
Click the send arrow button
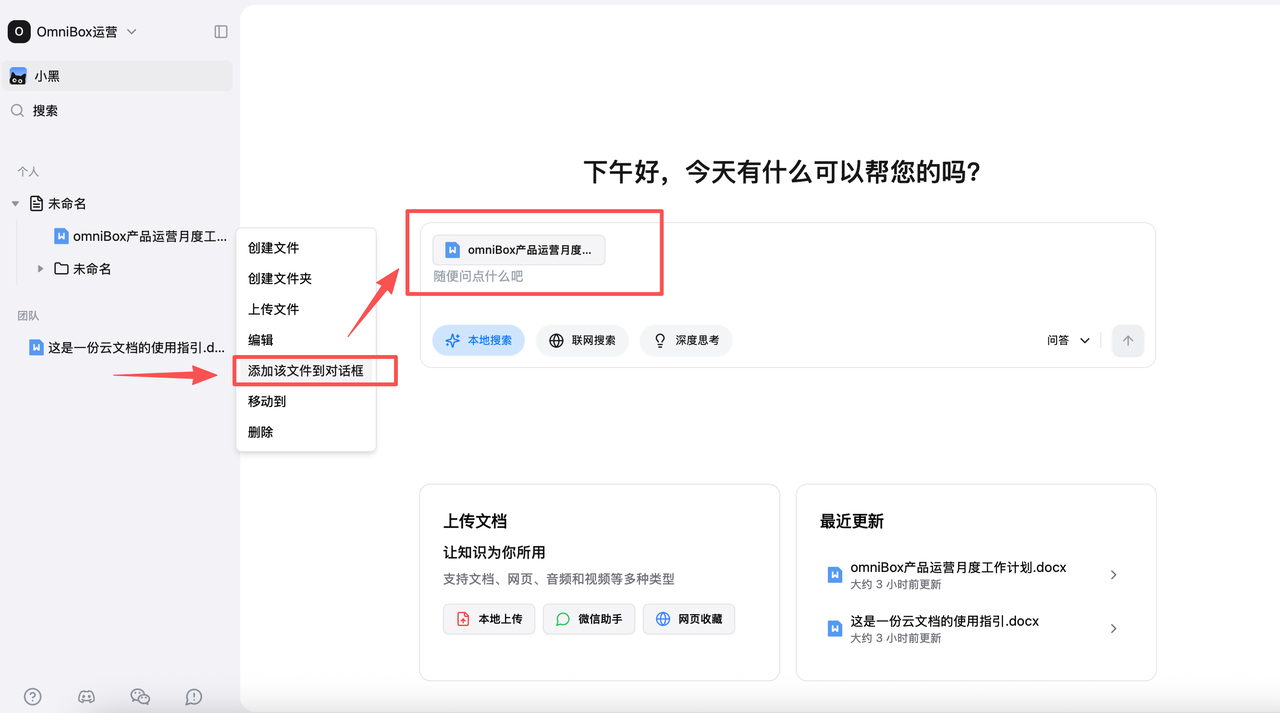click(1127, 341)
